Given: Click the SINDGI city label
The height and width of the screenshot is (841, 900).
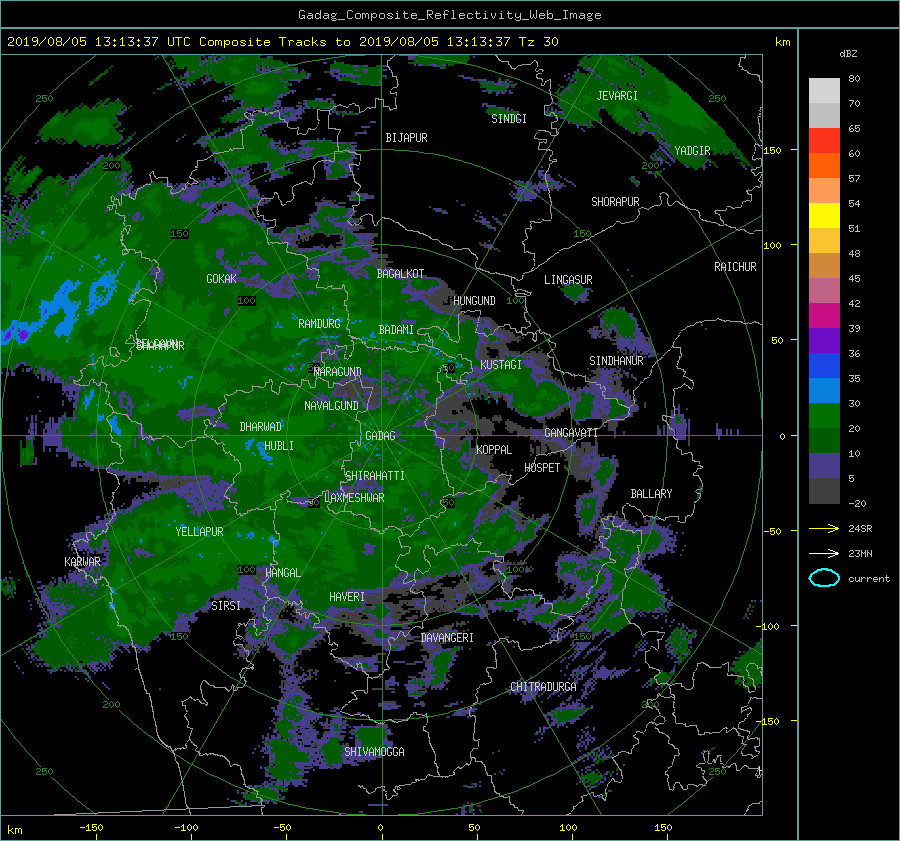Looking at the screenshot, I should pyautogui.click(x=509, y=119).
